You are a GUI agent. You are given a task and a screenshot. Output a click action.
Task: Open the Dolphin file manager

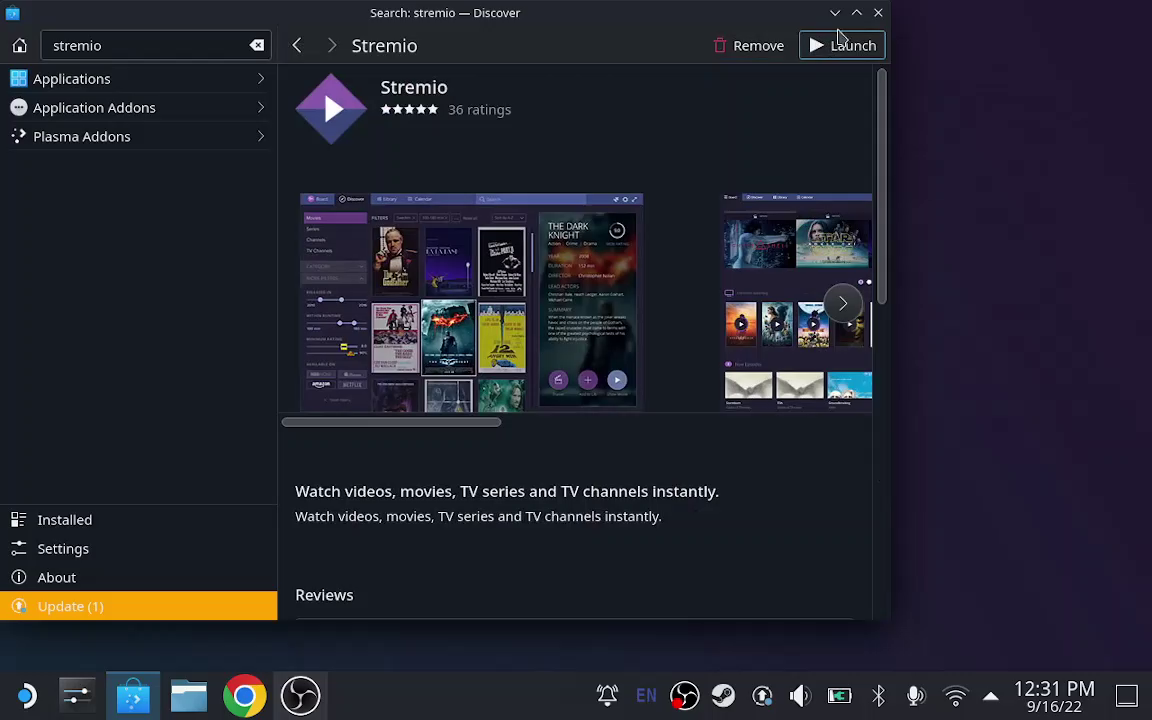[x=189, y=695]
